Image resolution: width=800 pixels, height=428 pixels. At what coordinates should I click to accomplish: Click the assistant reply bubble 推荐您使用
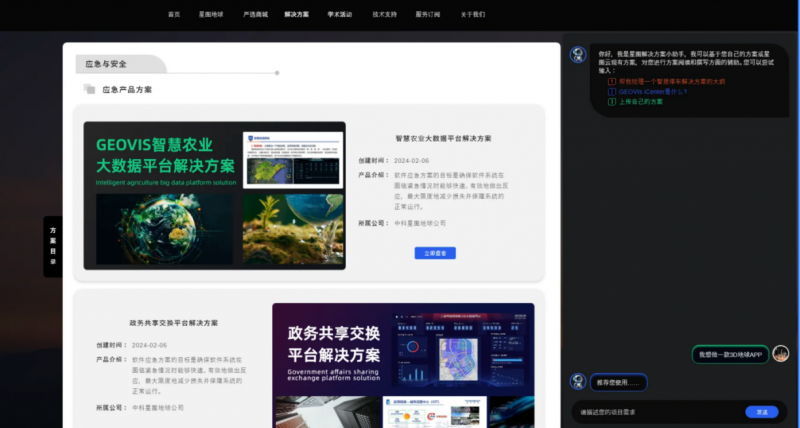618,383
